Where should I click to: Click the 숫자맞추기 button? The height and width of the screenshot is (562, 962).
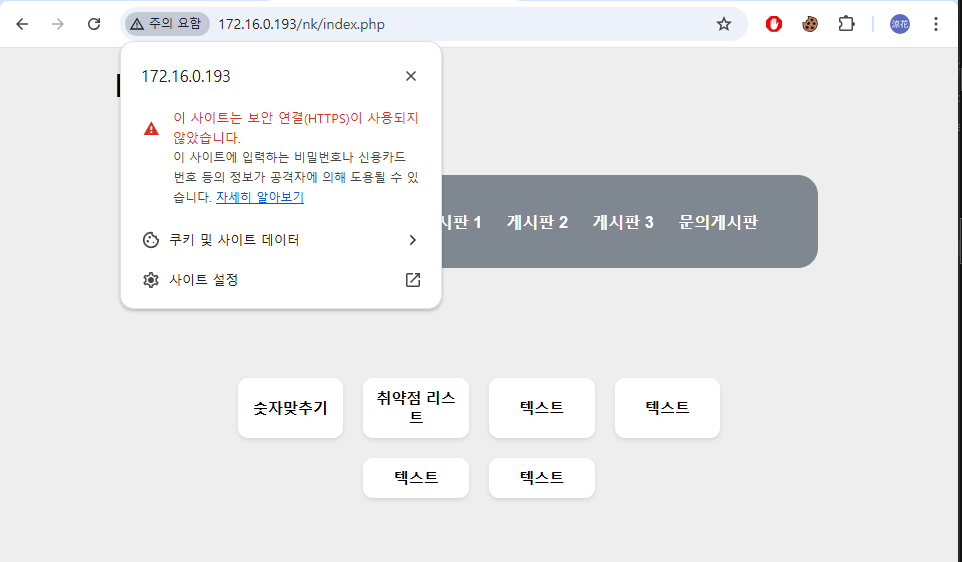(290, 408)
